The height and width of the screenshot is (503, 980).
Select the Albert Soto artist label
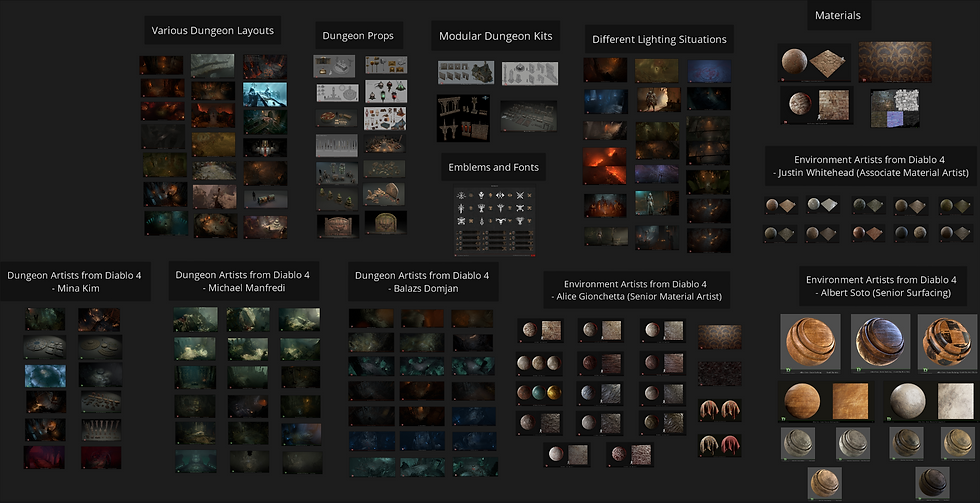tap(881, 286)
